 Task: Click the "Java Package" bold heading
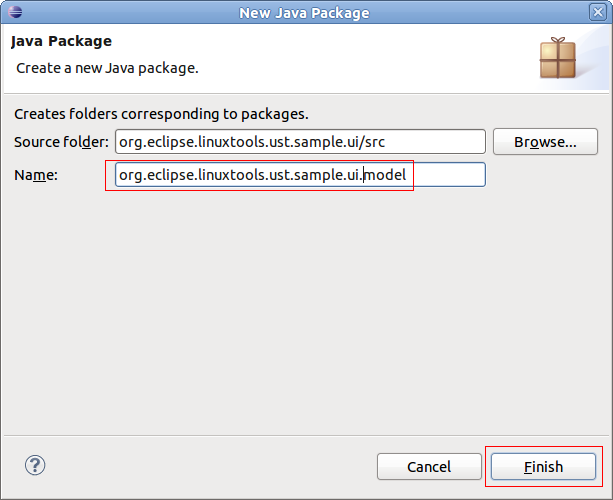click(x=61, y=42)
